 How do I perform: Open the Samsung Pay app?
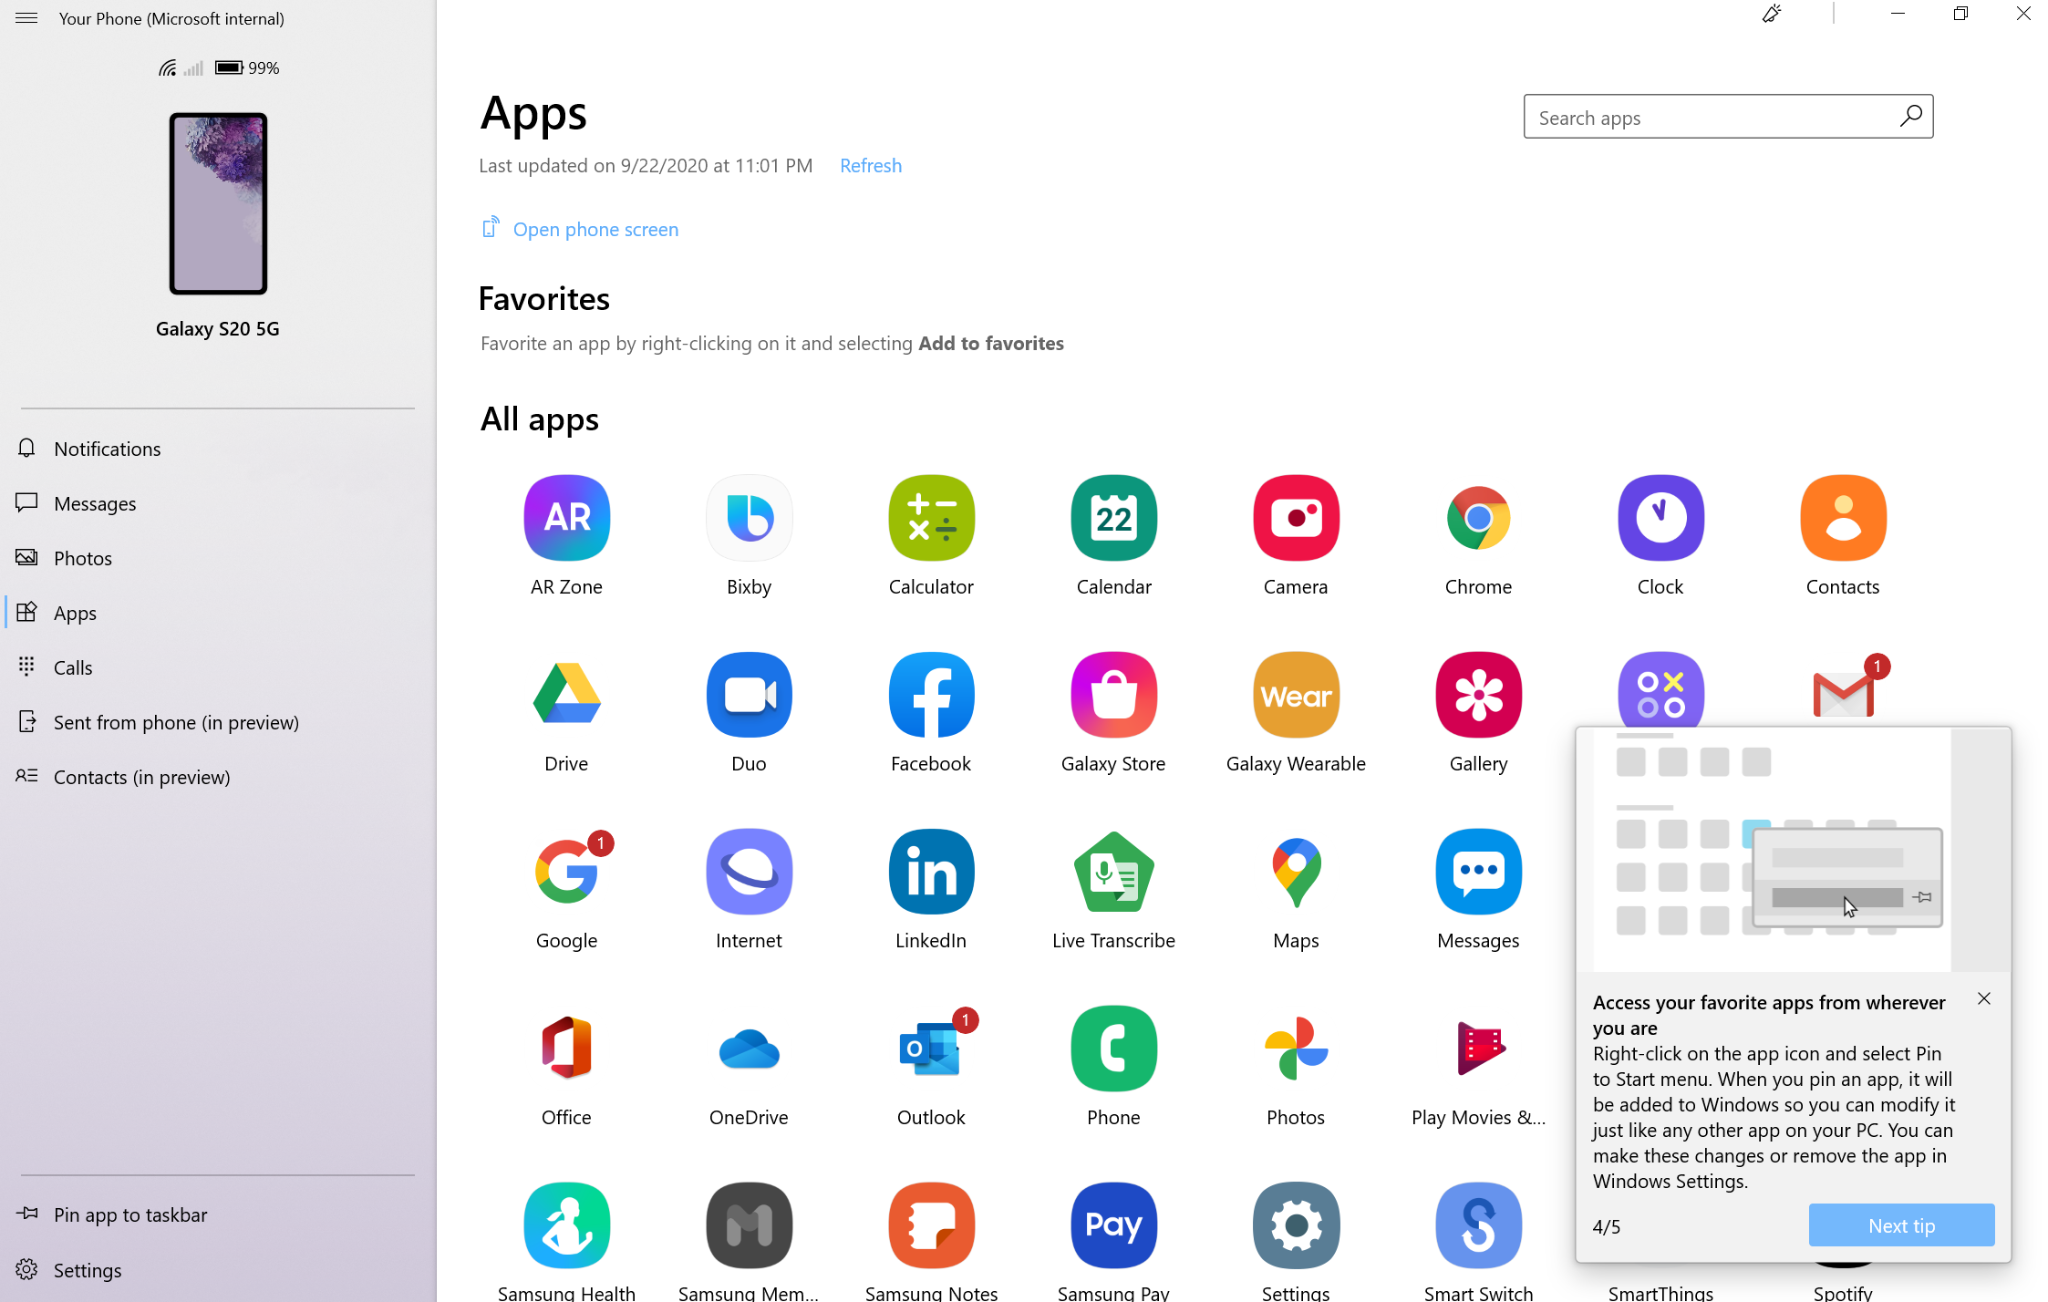point(1113,1226)
